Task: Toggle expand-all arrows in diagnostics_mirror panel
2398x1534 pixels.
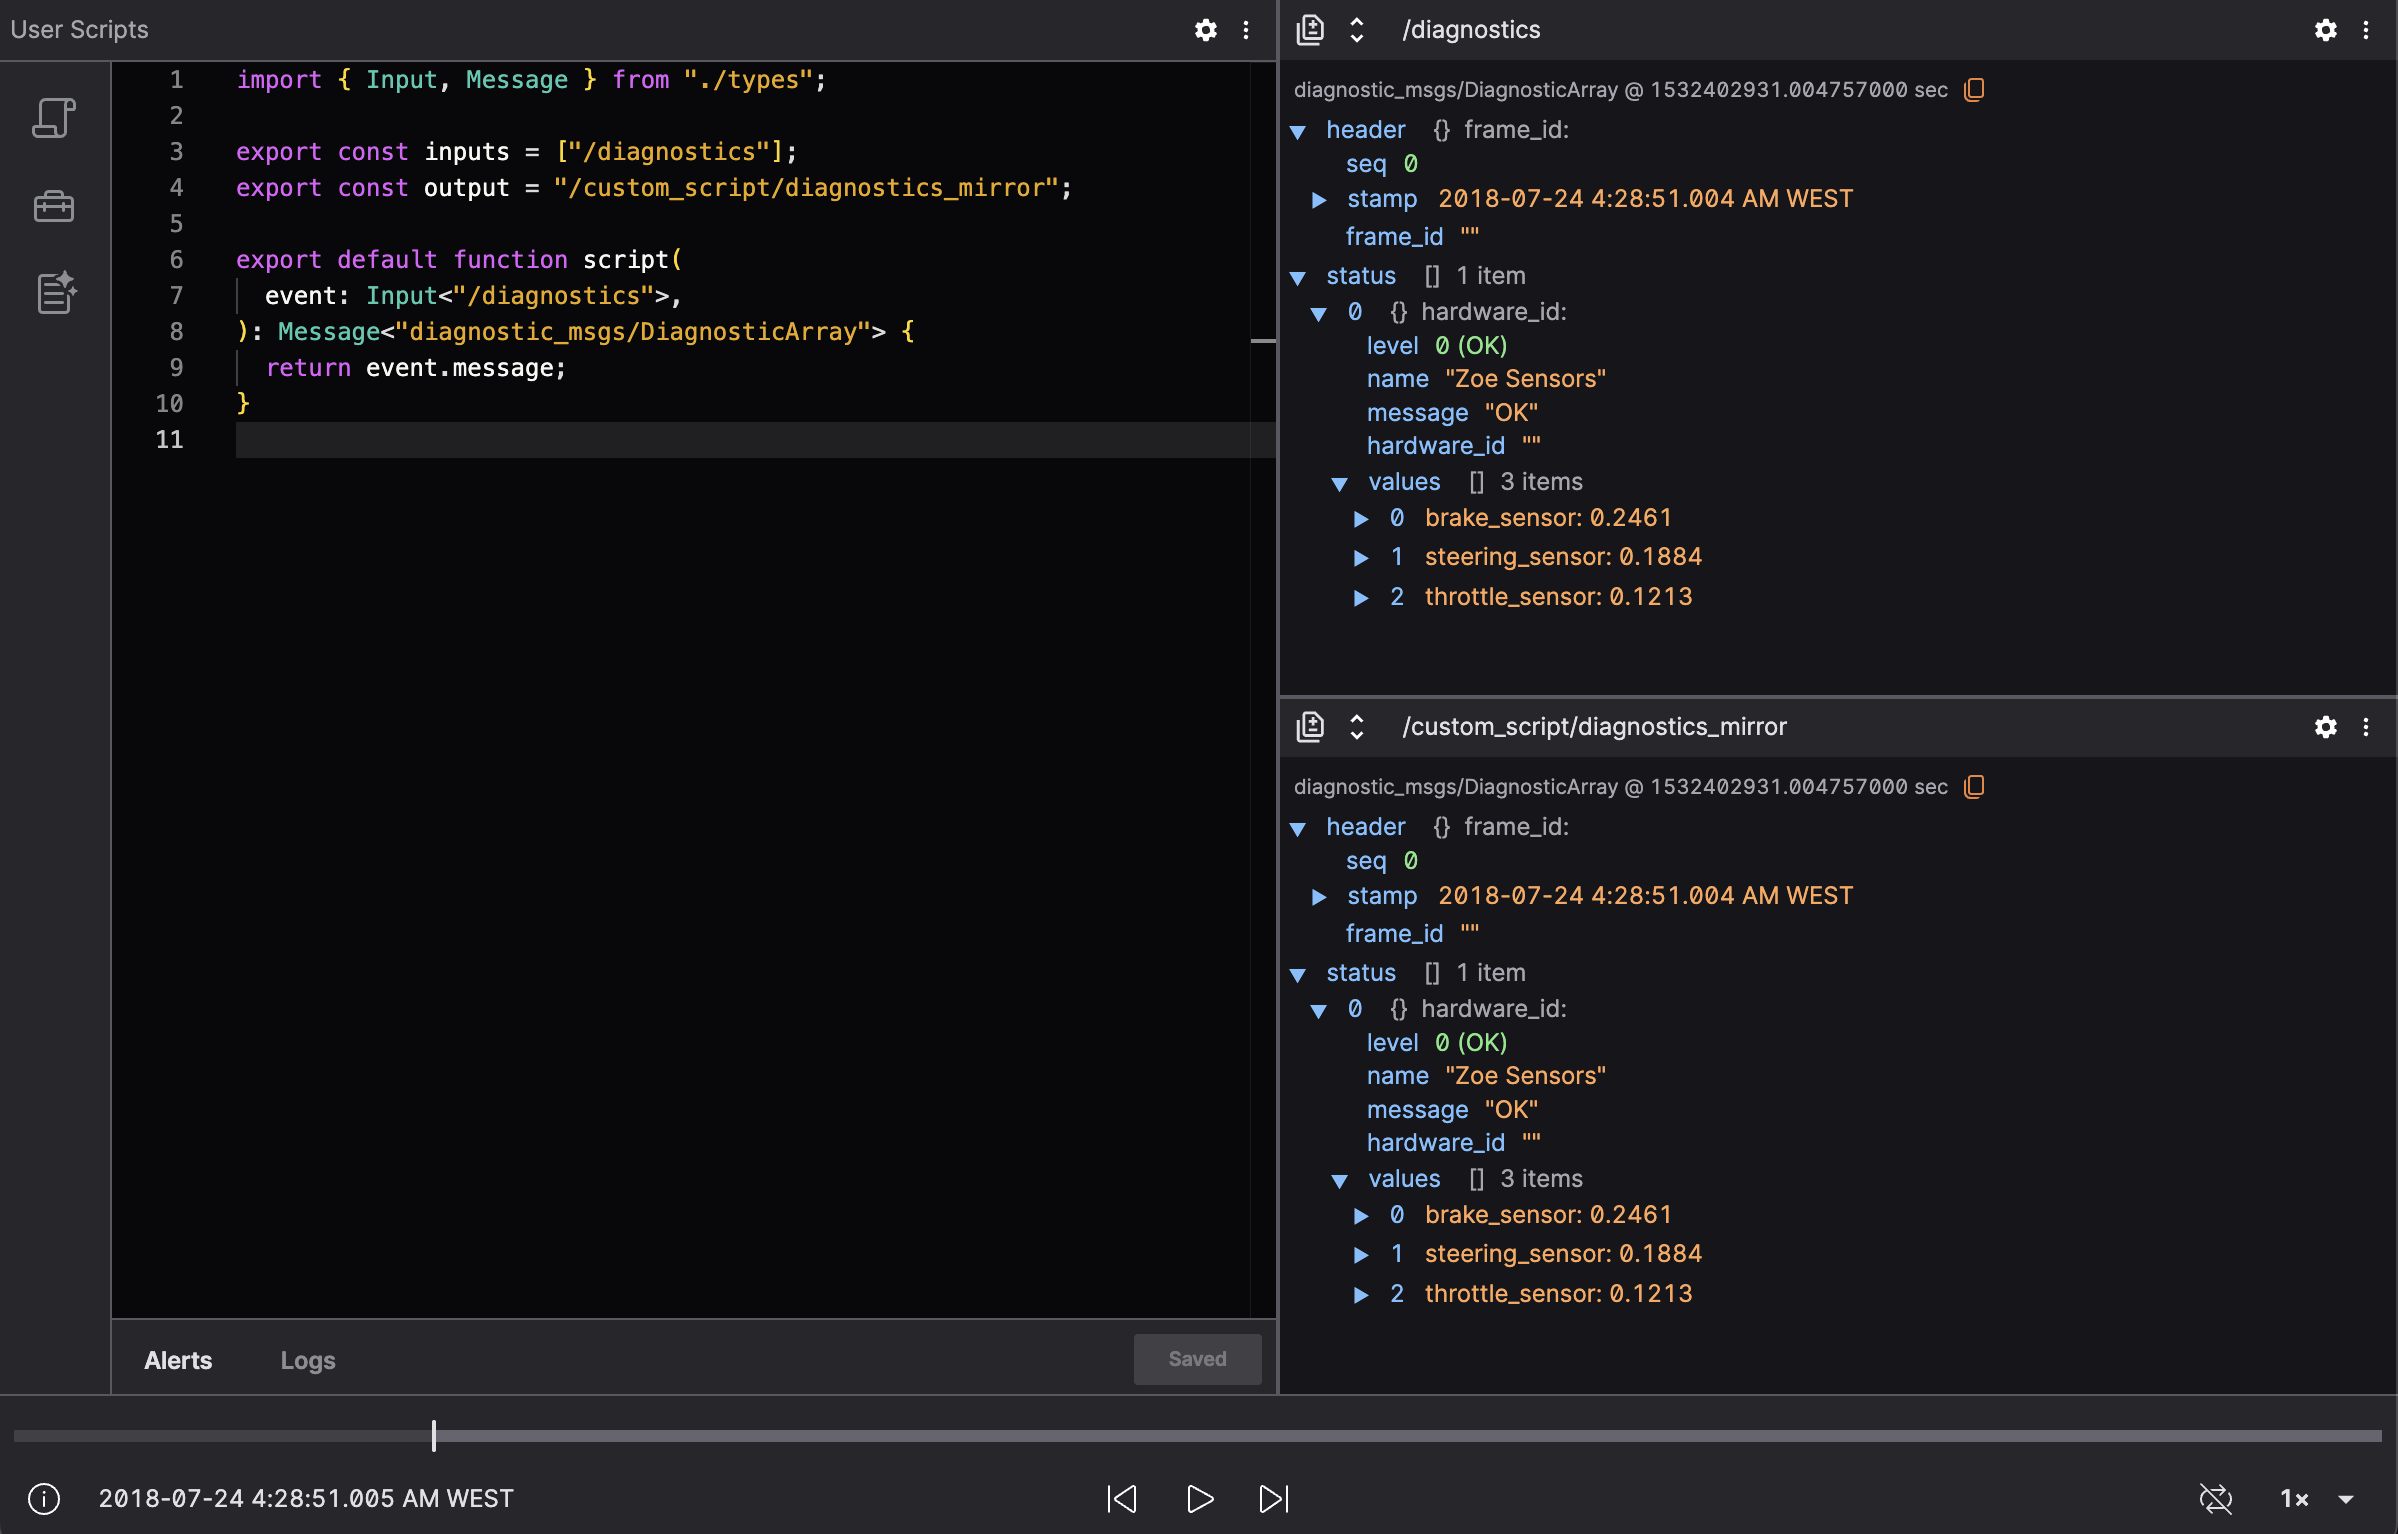Action: point(1357,727)
